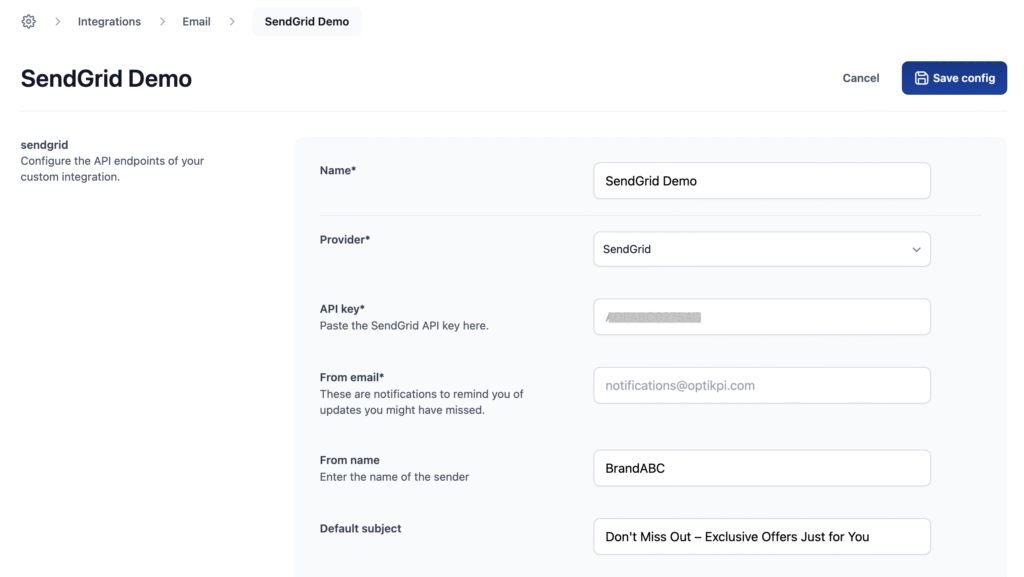Click the 'sendgrid' section label
This screenshot has width=1024, height=577.
coord(44,144)
